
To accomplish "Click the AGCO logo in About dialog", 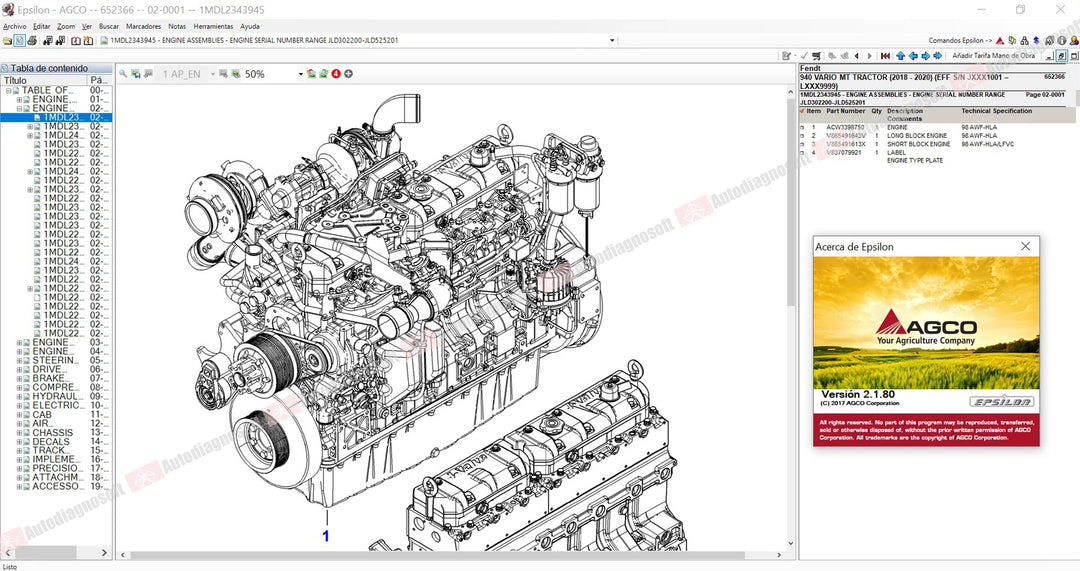I will [x=926, y=326].
